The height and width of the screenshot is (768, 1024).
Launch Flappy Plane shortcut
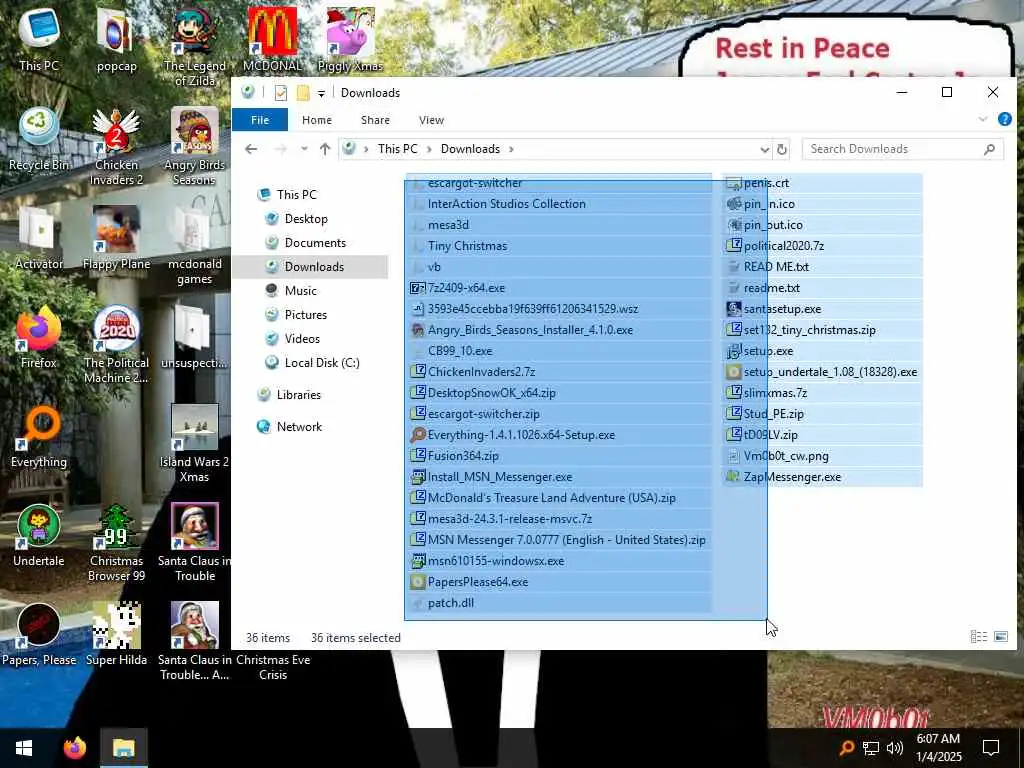point(116,238)
